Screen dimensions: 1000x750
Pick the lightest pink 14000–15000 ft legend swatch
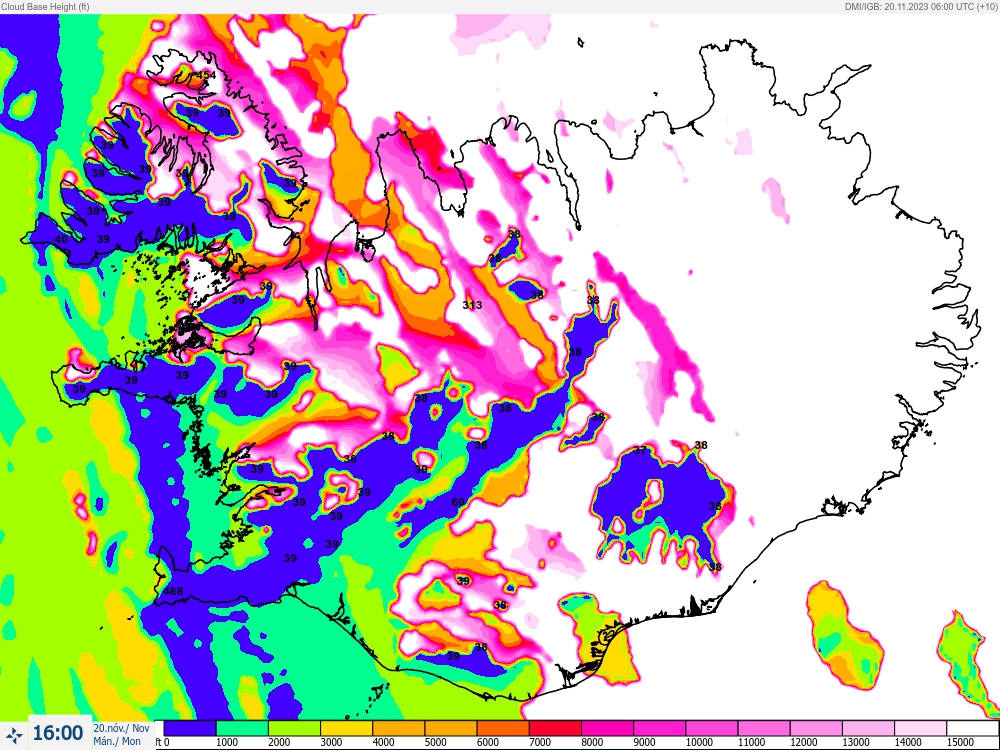[922, 728]
